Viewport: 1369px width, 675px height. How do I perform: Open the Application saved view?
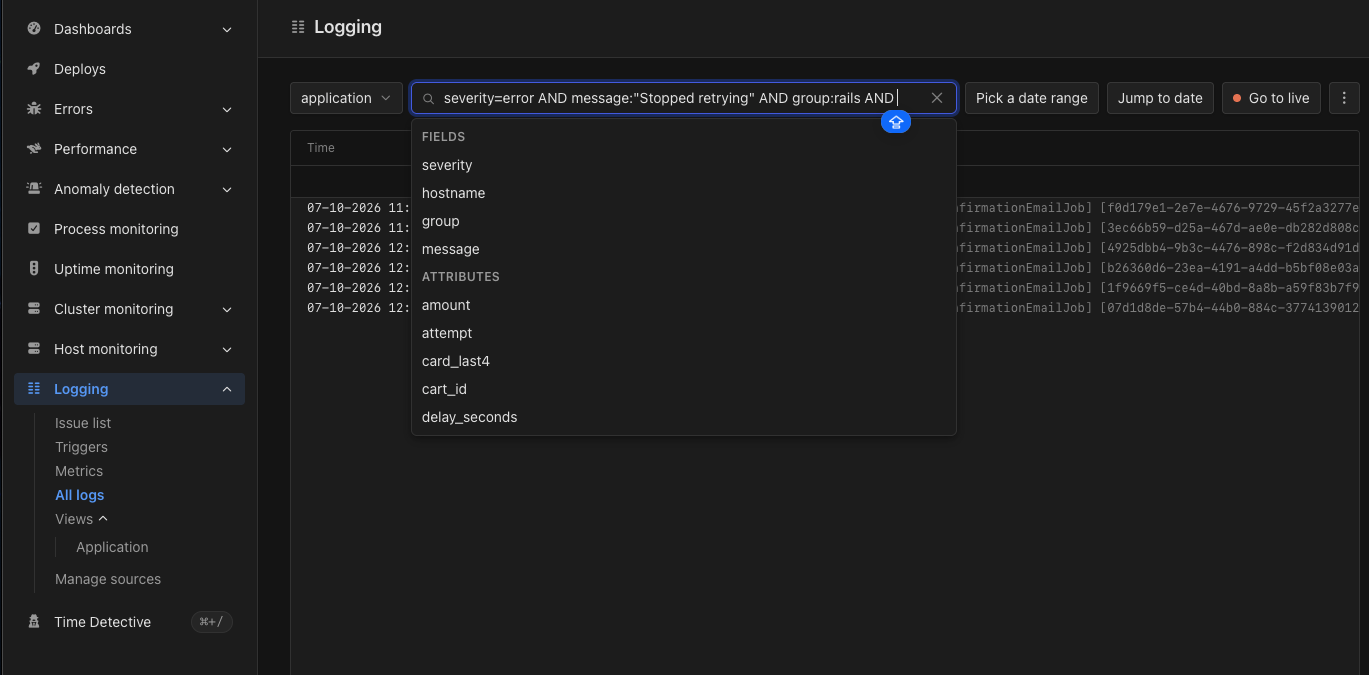pos(112,547)
